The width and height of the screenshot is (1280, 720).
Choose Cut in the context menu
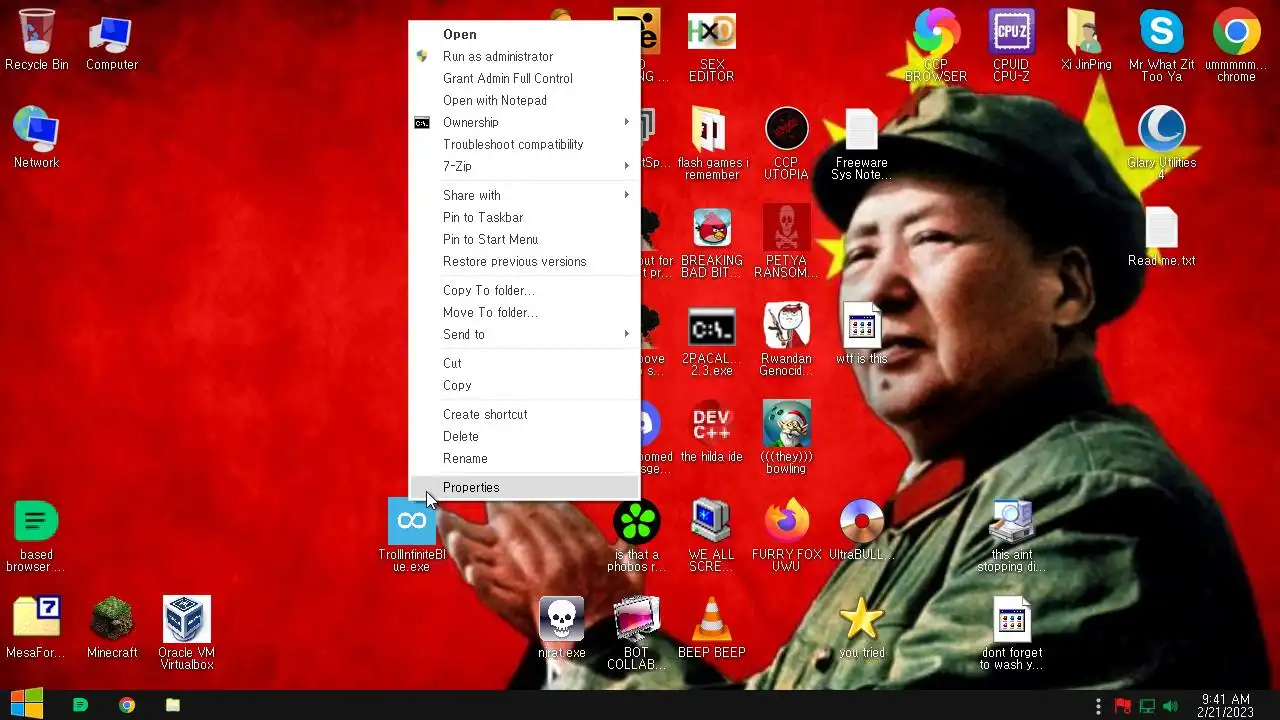[x=524, y=363]
